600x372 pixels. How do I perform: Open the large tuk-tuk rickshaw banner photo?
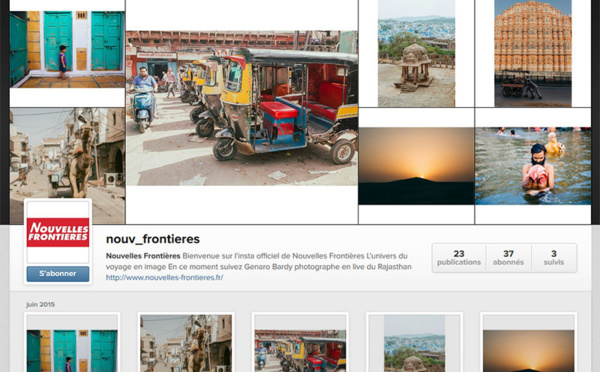click(242, 108)
